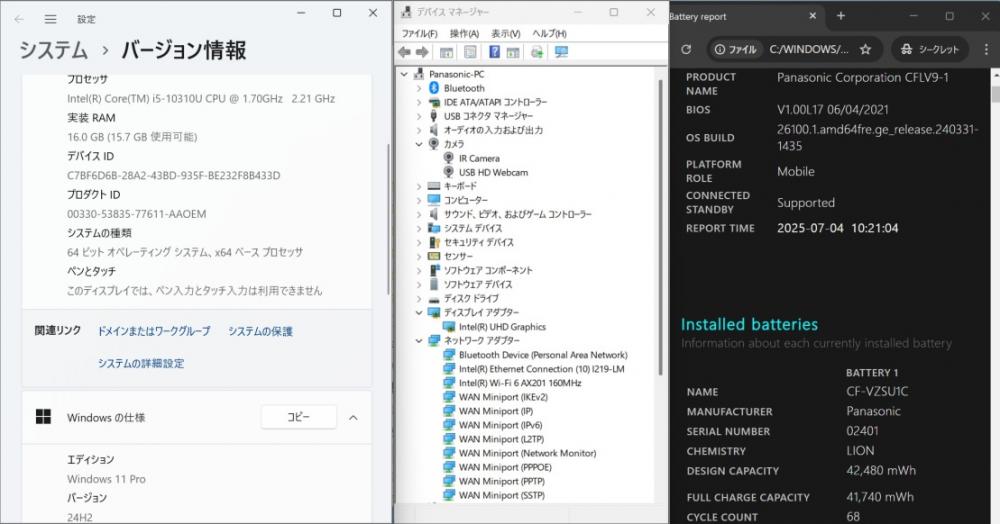Go back in the Settings window

click(18, 19)
